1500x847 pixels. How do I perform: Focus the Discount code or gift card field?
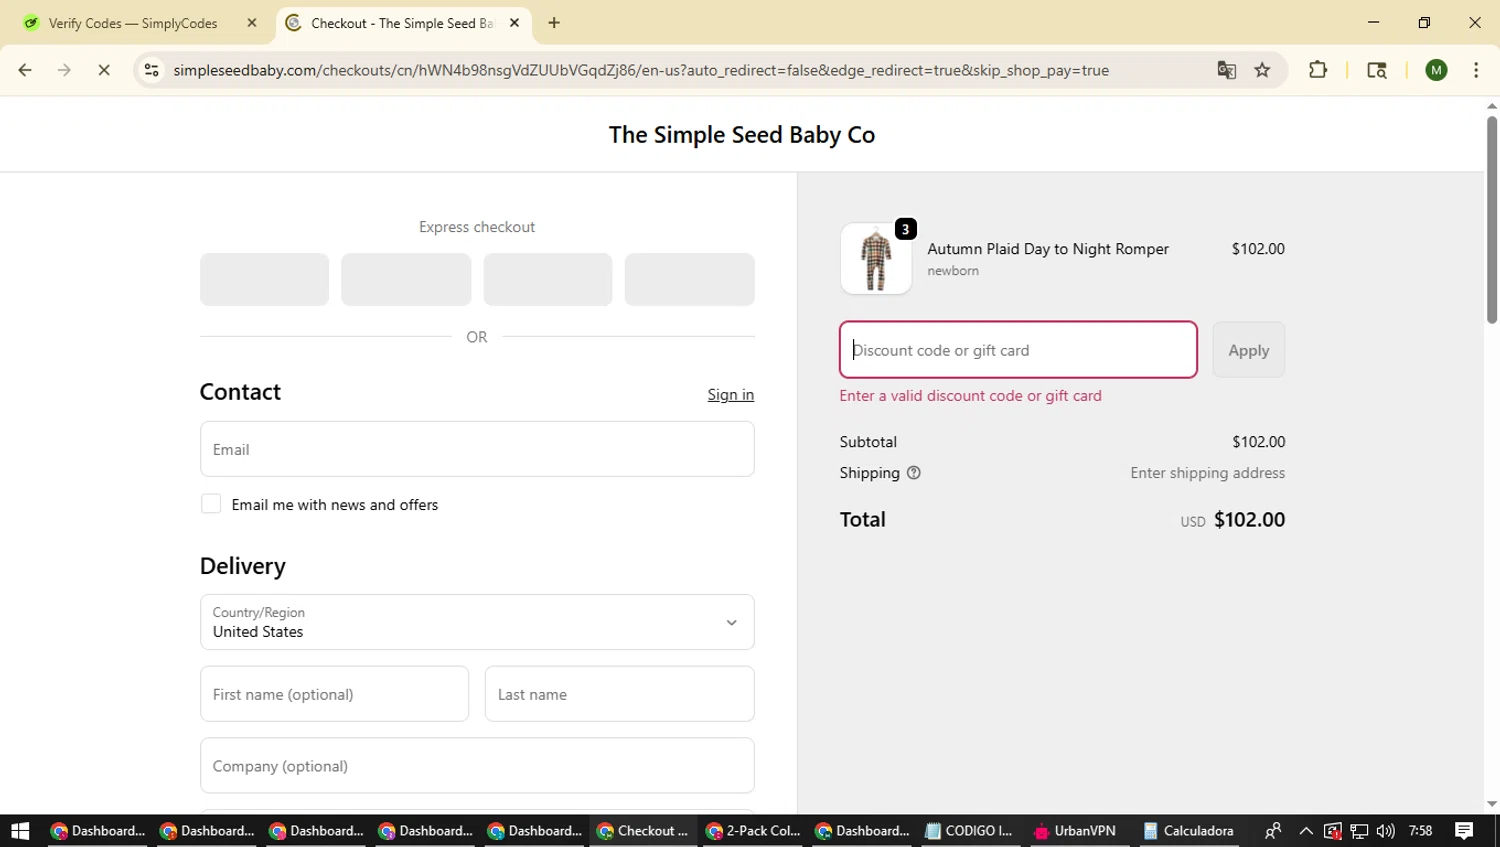1018,350
